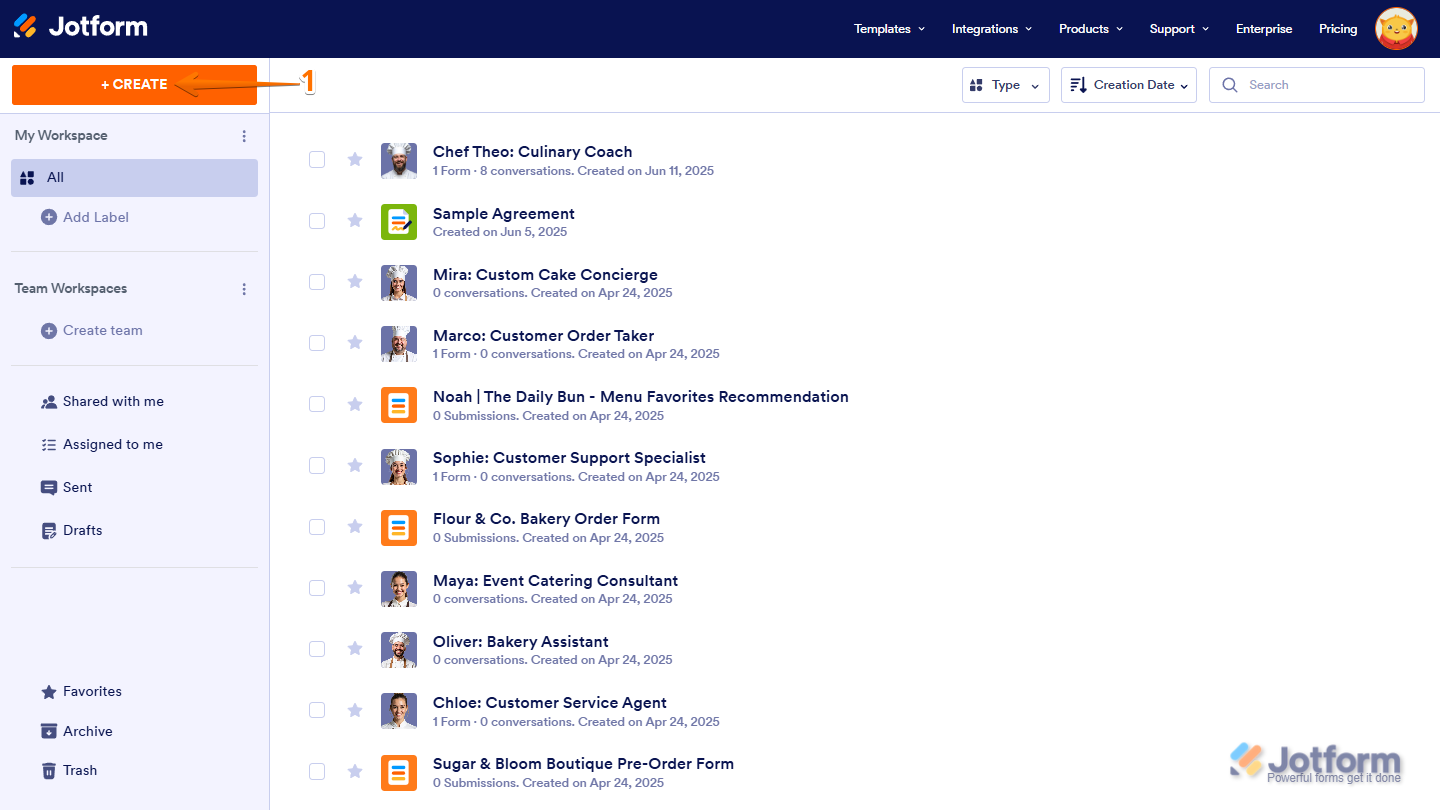Expand the Templates menu in header

click(x=889, y=29)
